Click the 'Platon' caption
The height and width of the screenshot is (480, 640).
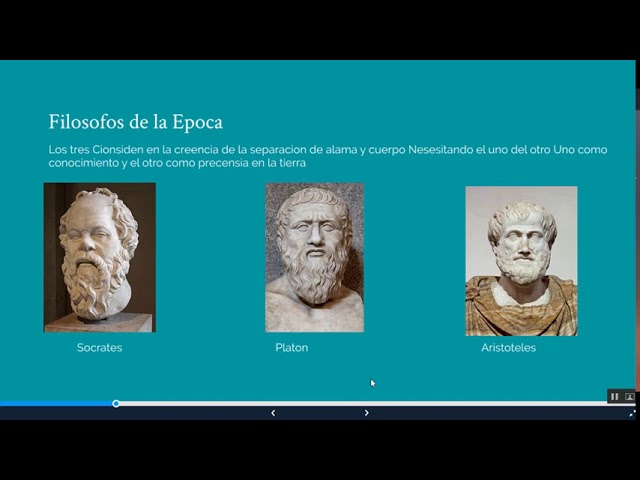pyautogui.click(x=291, y=348)
